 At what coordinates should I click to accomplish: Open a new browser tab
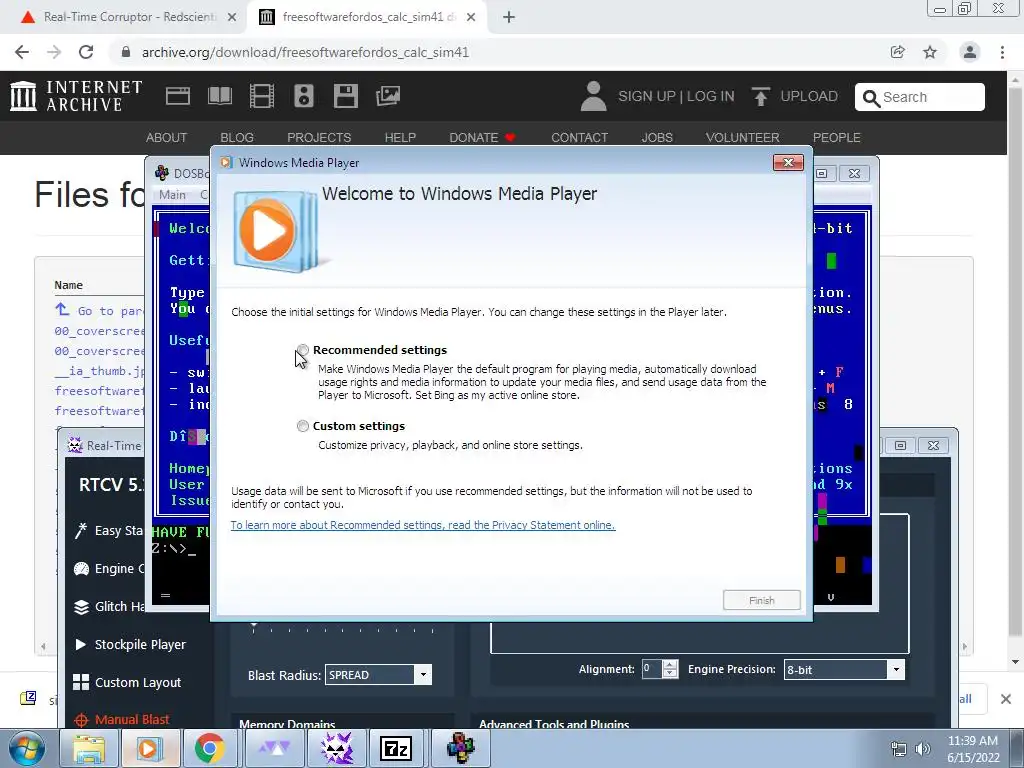coord(509,18)
